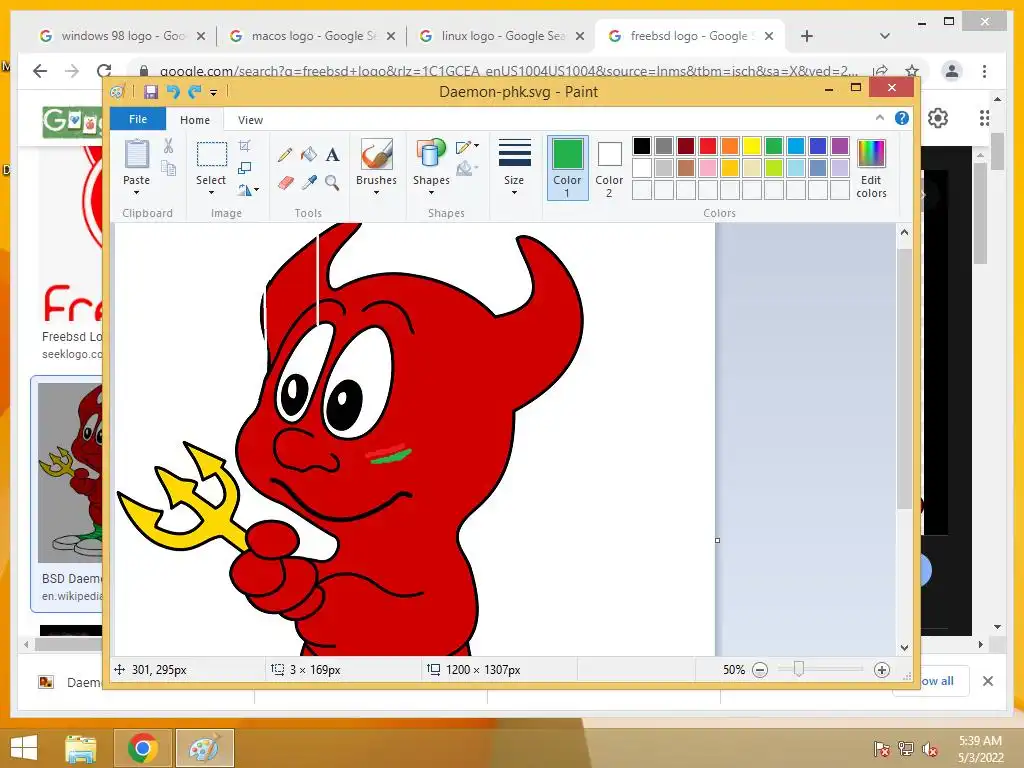Click Paint vertical scrollbar down arrow
This screenshot has height=768, width=1024.
(904, 648)
